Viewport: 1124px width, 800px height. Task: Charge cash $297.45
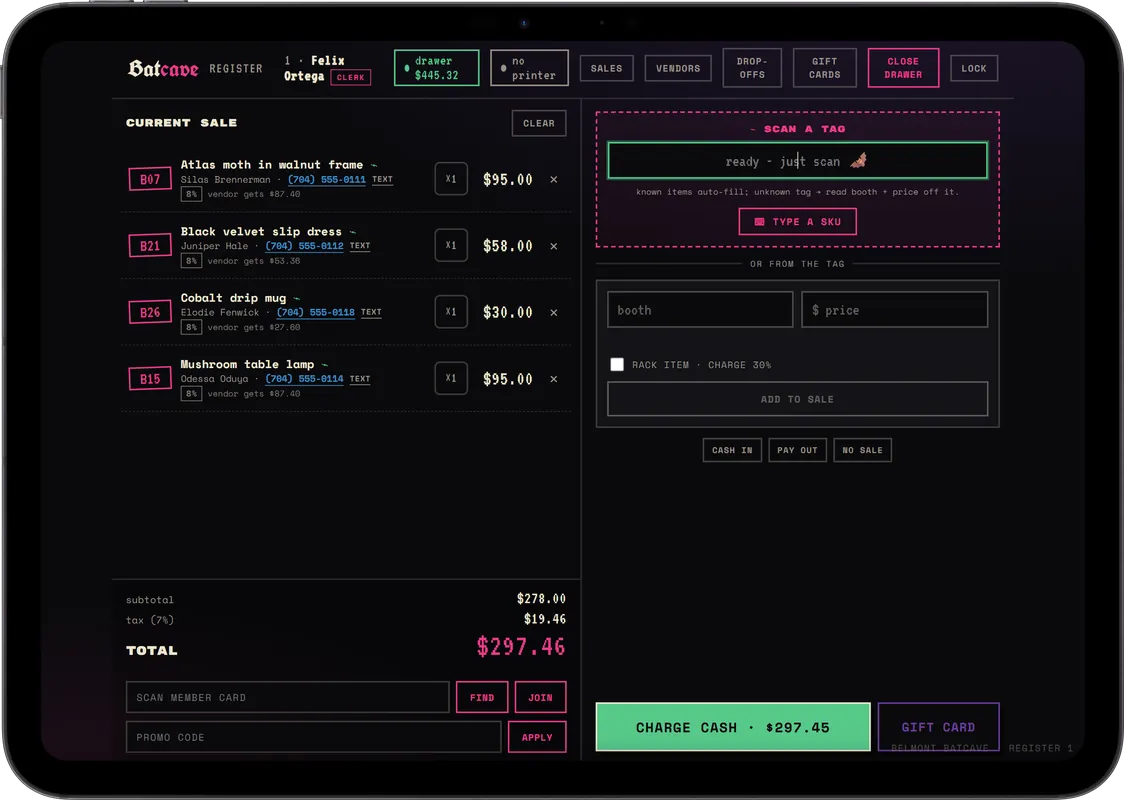point(733,727)
